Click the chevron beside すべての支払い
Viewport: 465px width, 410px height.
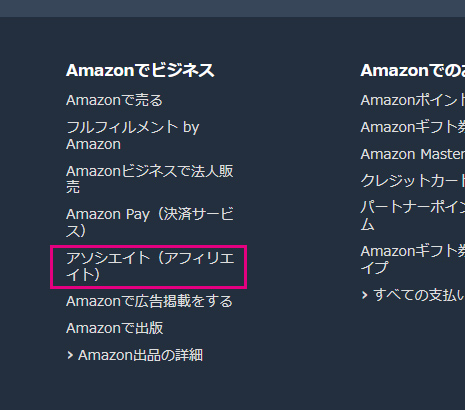(x=365, y=295)
